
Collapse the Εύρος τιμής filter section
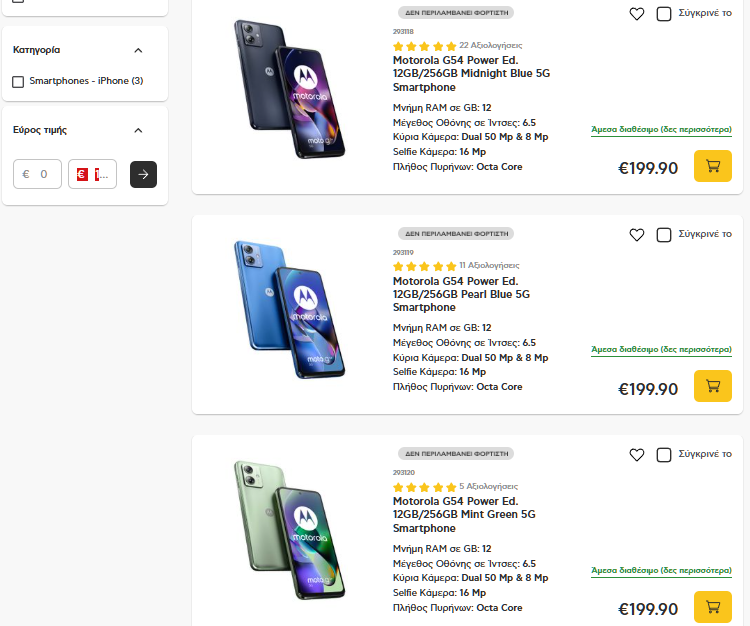(x=138, y=130)
